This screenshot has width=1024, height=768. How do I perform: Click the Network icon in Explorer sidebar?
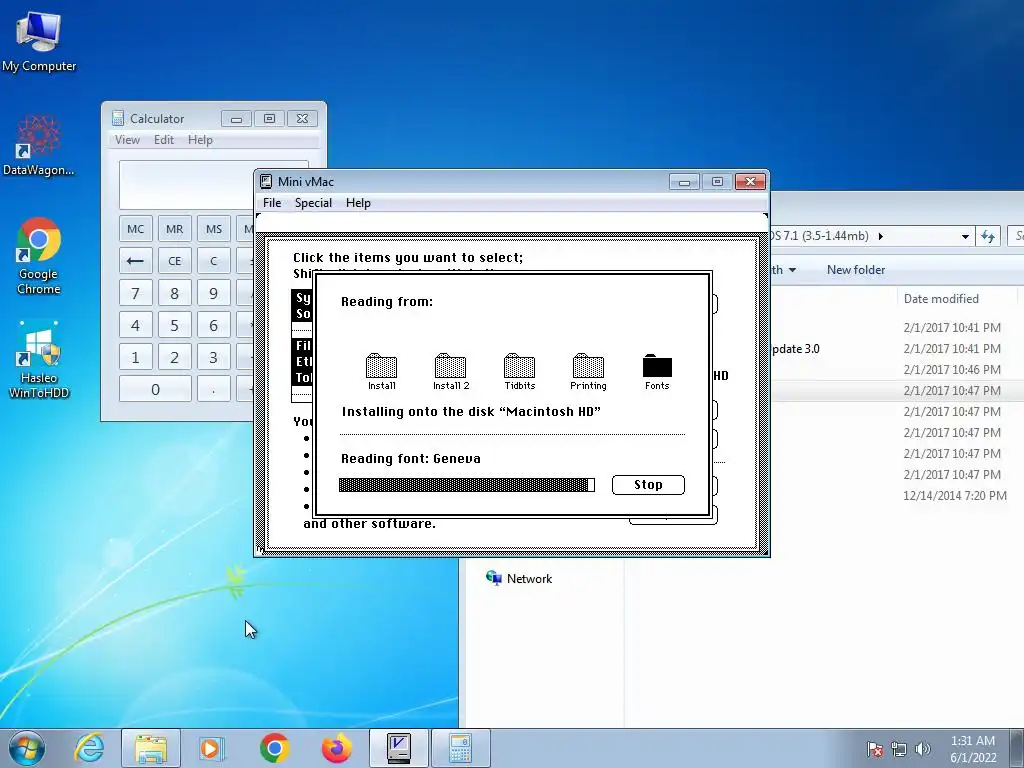493,578
